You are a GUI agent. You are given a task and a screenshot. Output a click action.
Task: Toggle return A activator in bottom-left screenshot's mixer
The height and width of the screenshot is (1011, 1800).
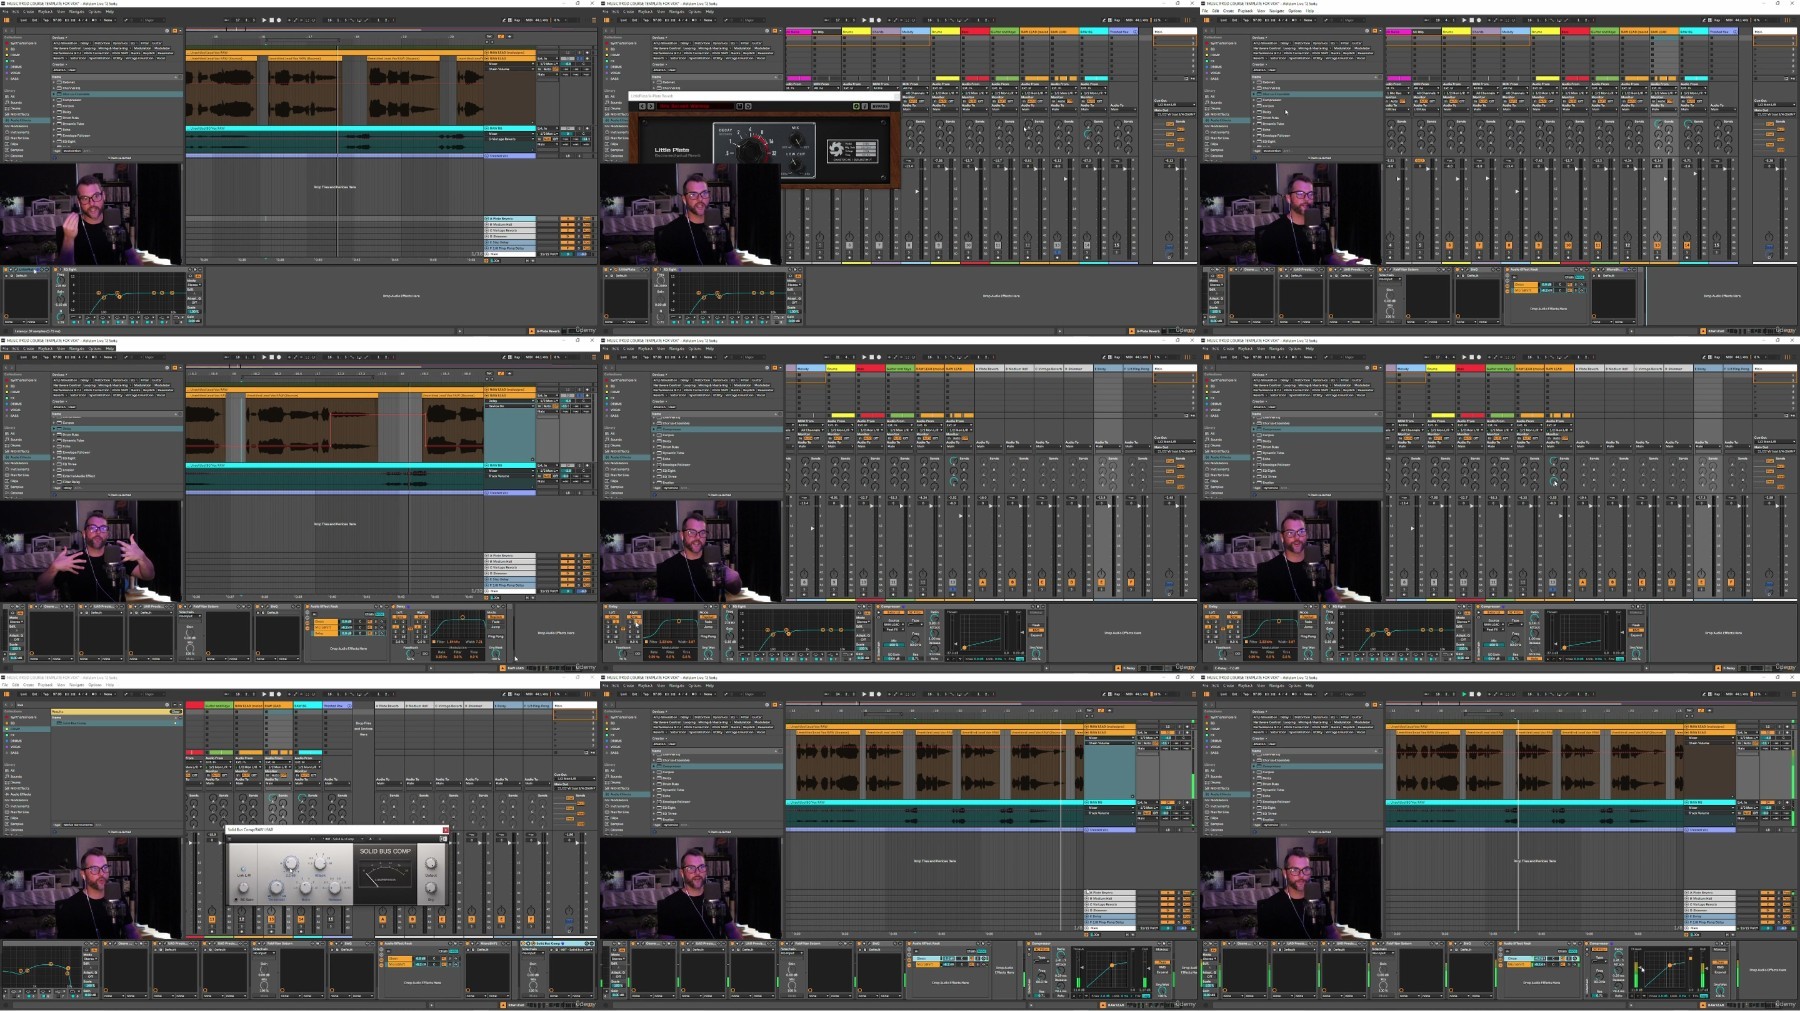click(x=383, y=919)
